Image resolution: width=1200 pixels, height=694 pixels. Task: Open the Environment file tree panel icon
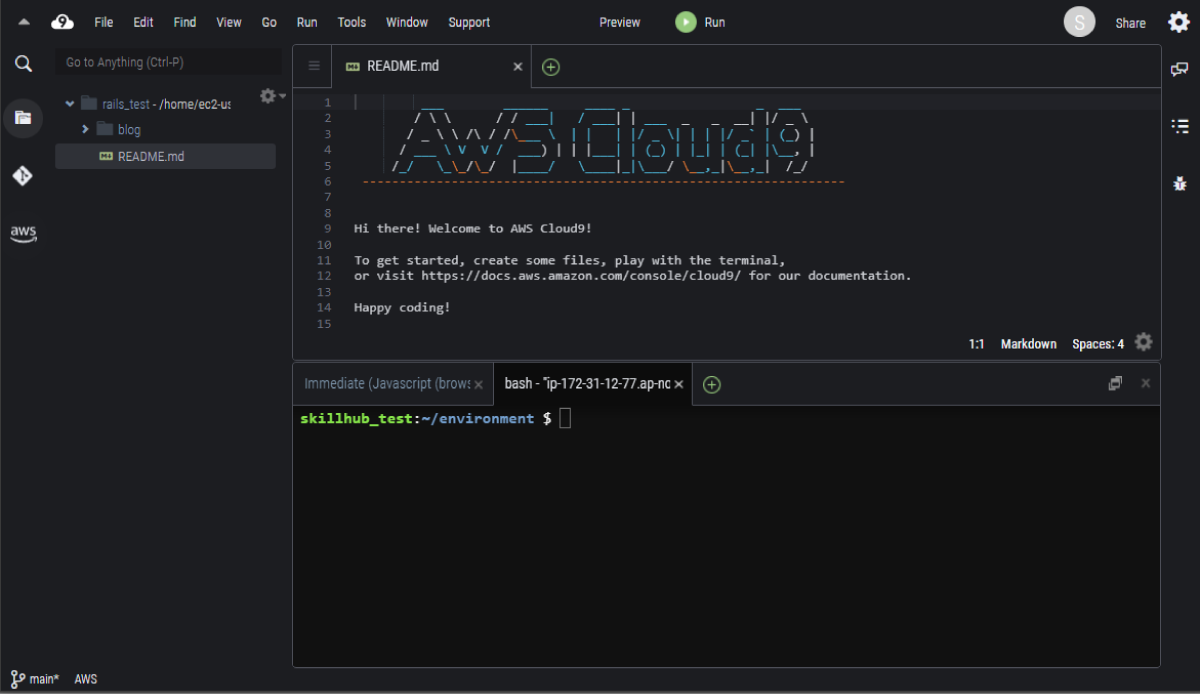pos(22,117)
